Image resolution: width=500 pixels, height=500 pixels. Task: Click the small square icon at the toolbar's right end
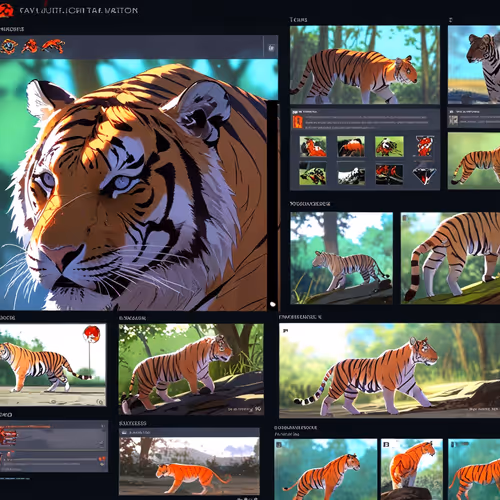[271, 48]
